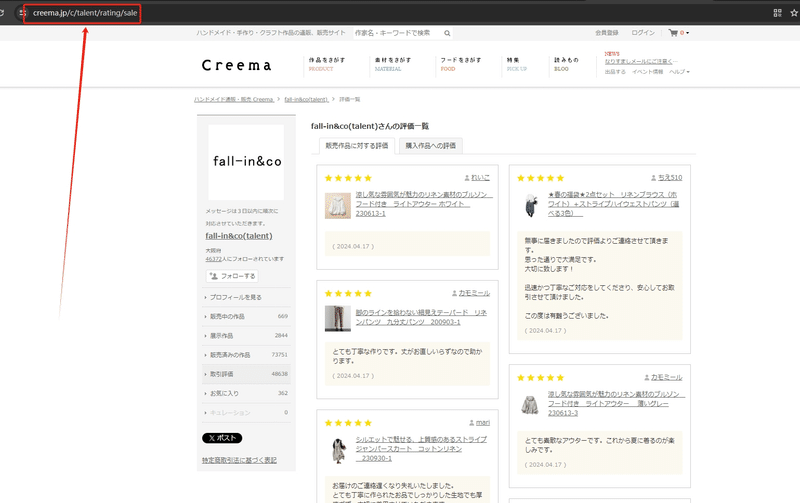Click the five-star rating on れいこ's review
The width and height of the screenshot is (800, 503).
(x=348, y=178)
